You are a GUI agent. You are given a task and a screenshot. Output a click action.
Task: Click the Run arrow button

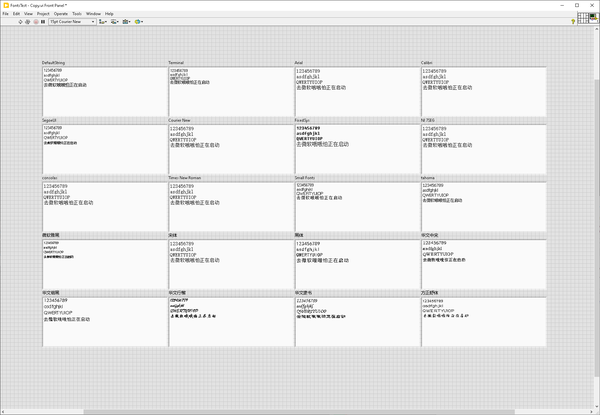tap(20, 22)
